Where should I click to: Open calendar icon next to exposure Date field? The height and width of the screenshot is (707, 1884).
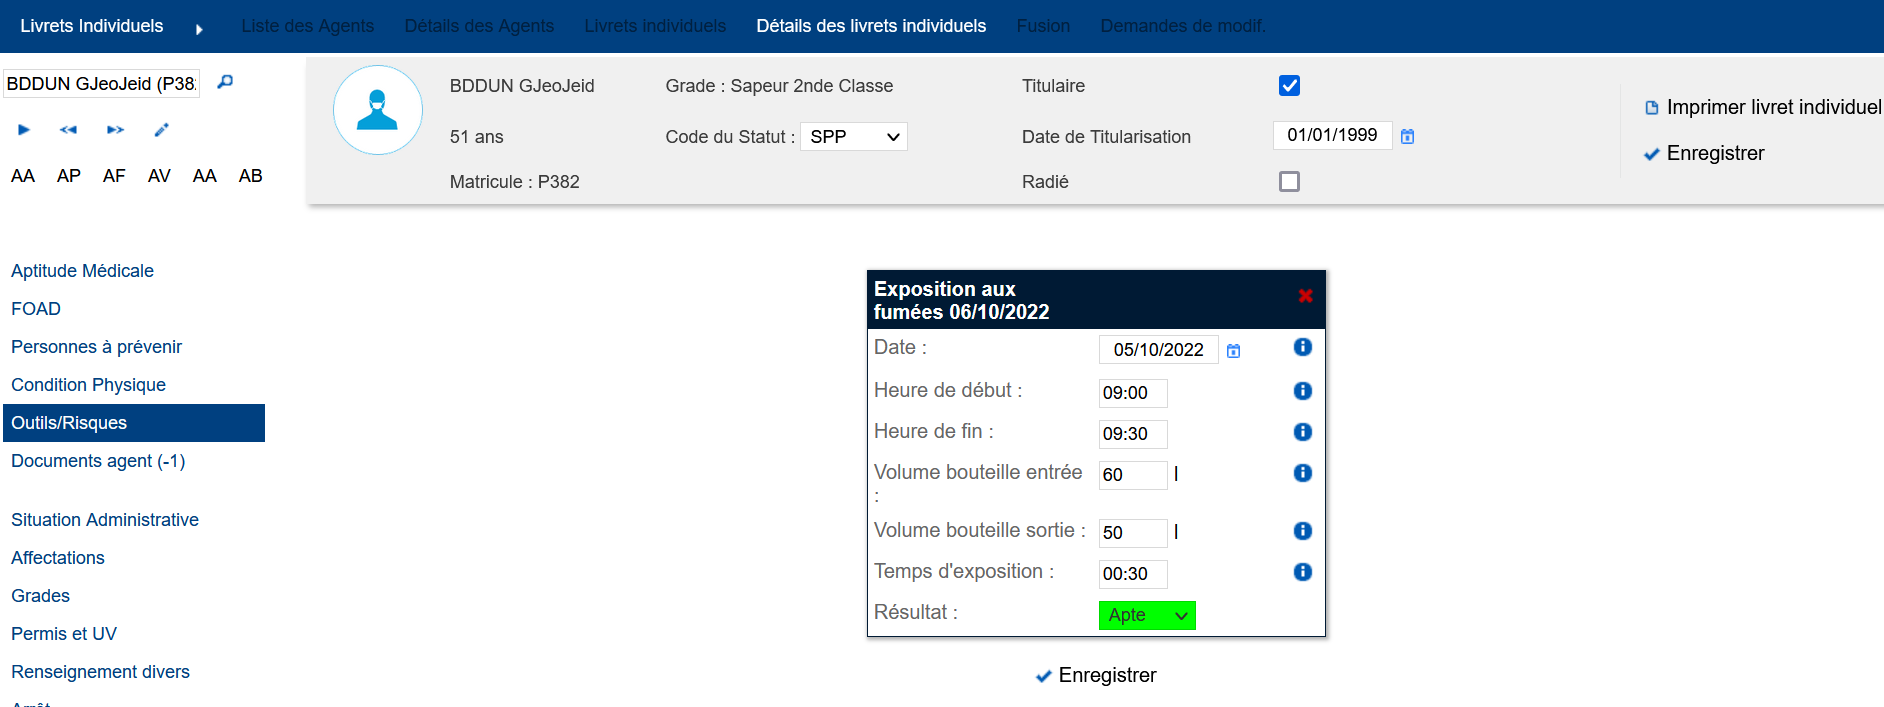click(1233, 350)
